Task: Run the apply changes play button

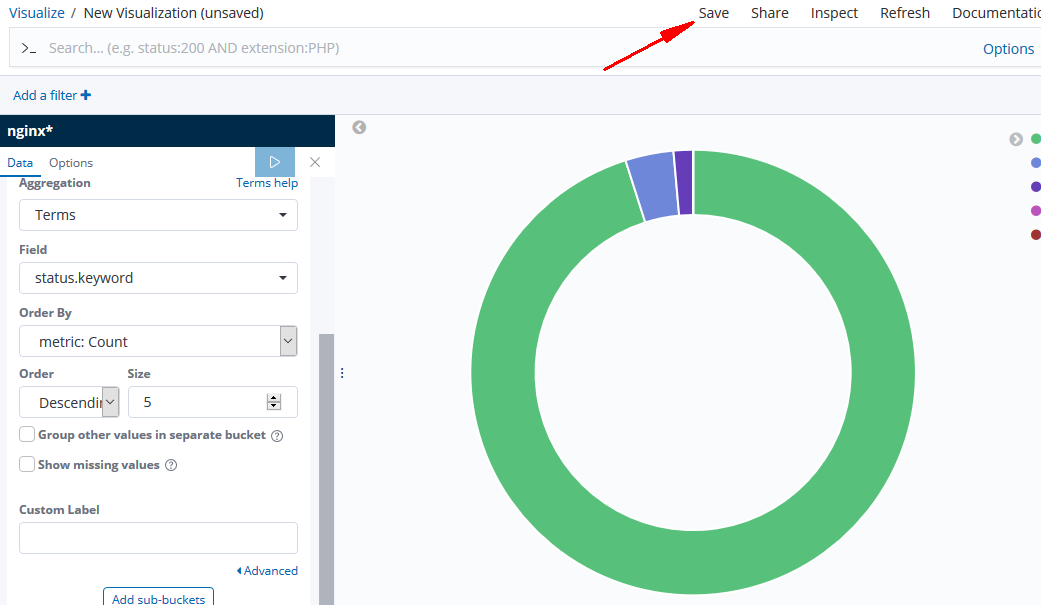Action: pos(275,162)
